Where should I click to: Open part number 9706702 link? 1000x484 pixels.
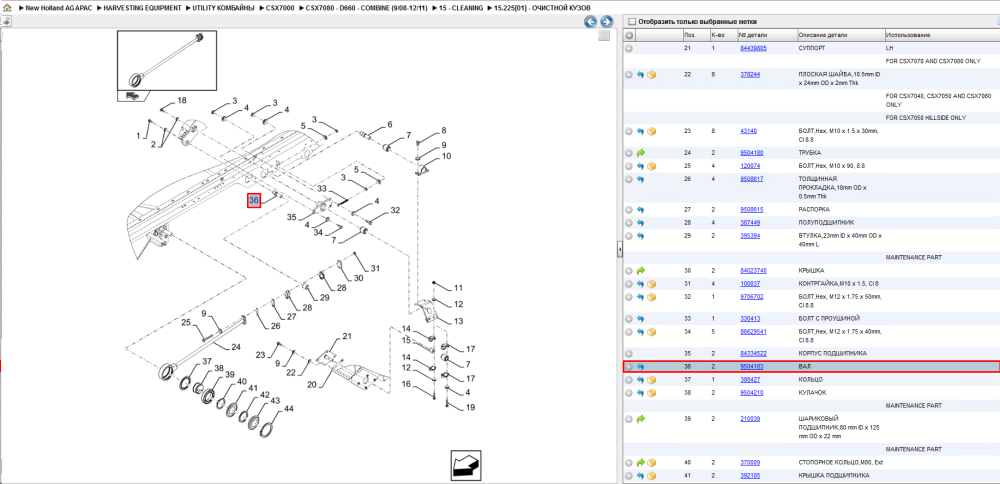(752, 297)
